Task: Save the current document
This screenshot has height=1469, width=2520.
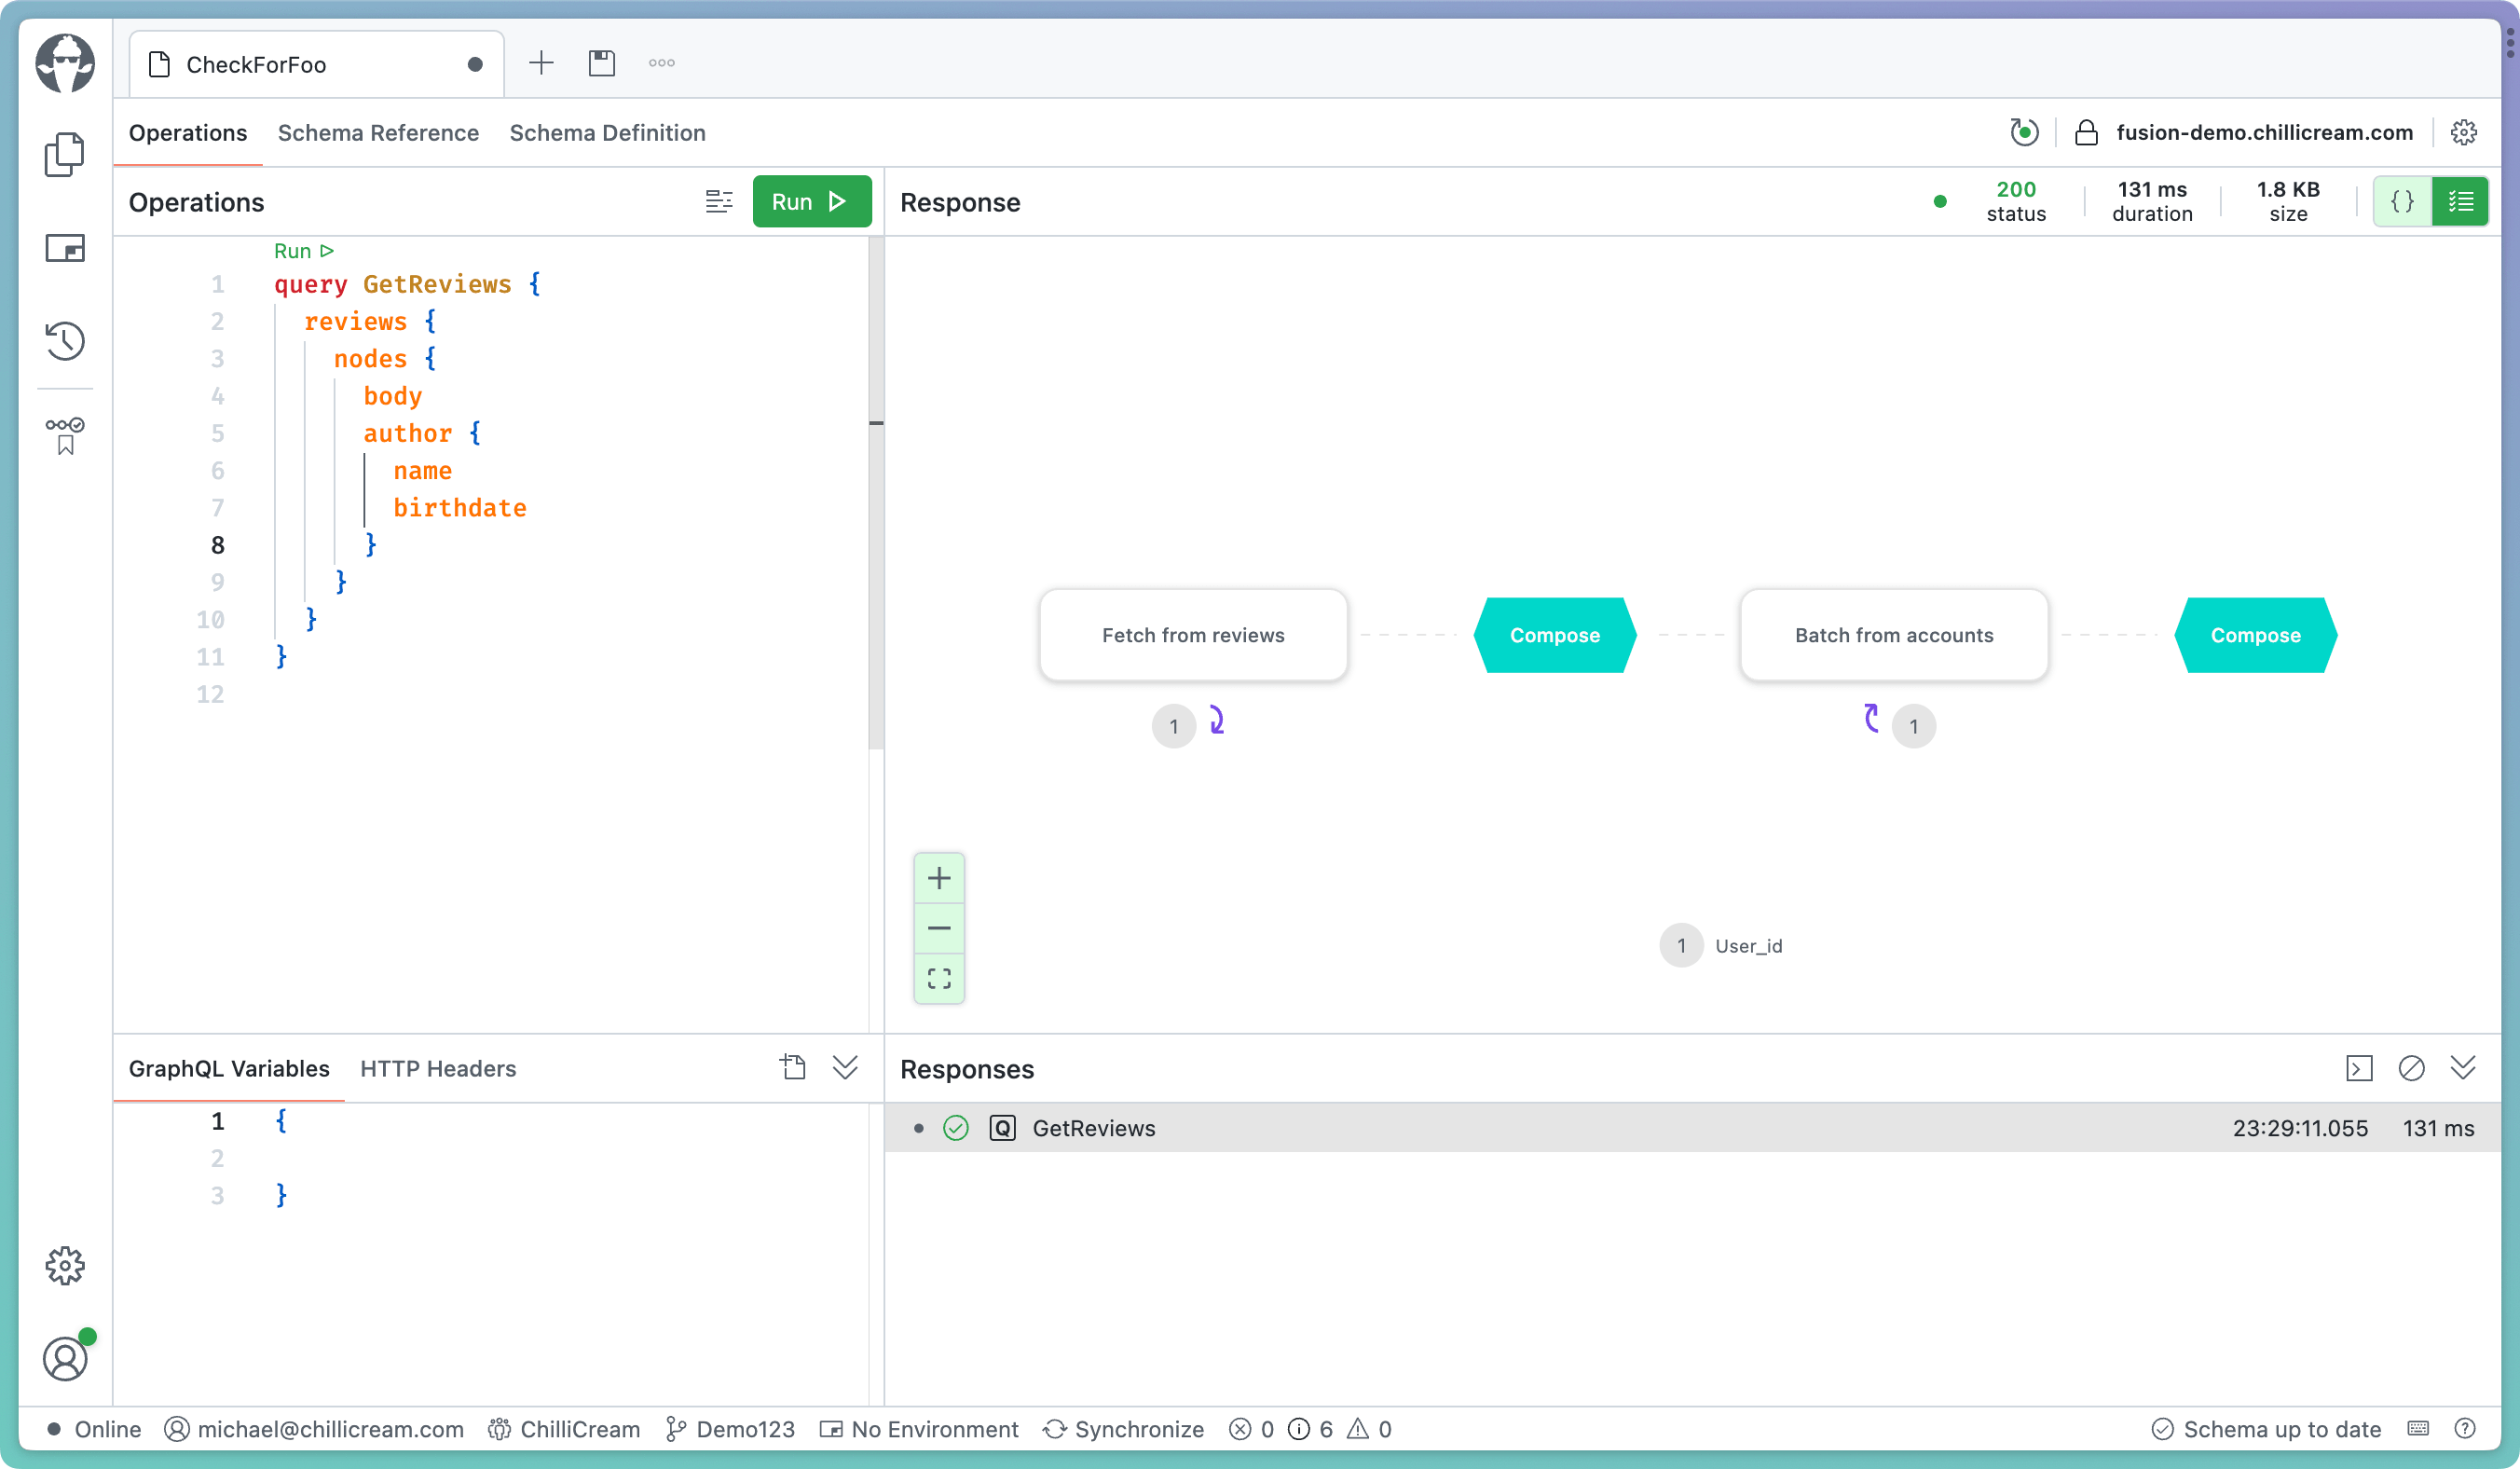Action: pos(602,63)
